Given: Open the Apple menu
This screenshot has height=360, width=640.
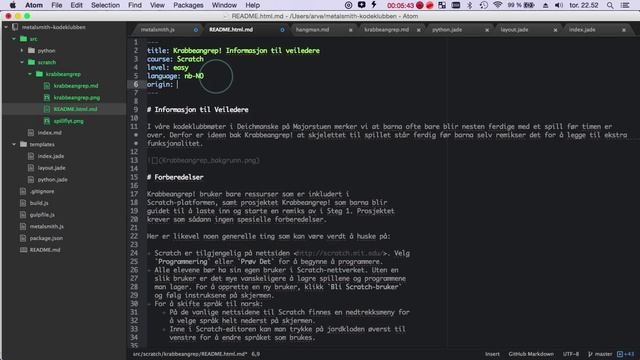Looking at the screenshot, I should pyautogui.click(x=13, y=5).
